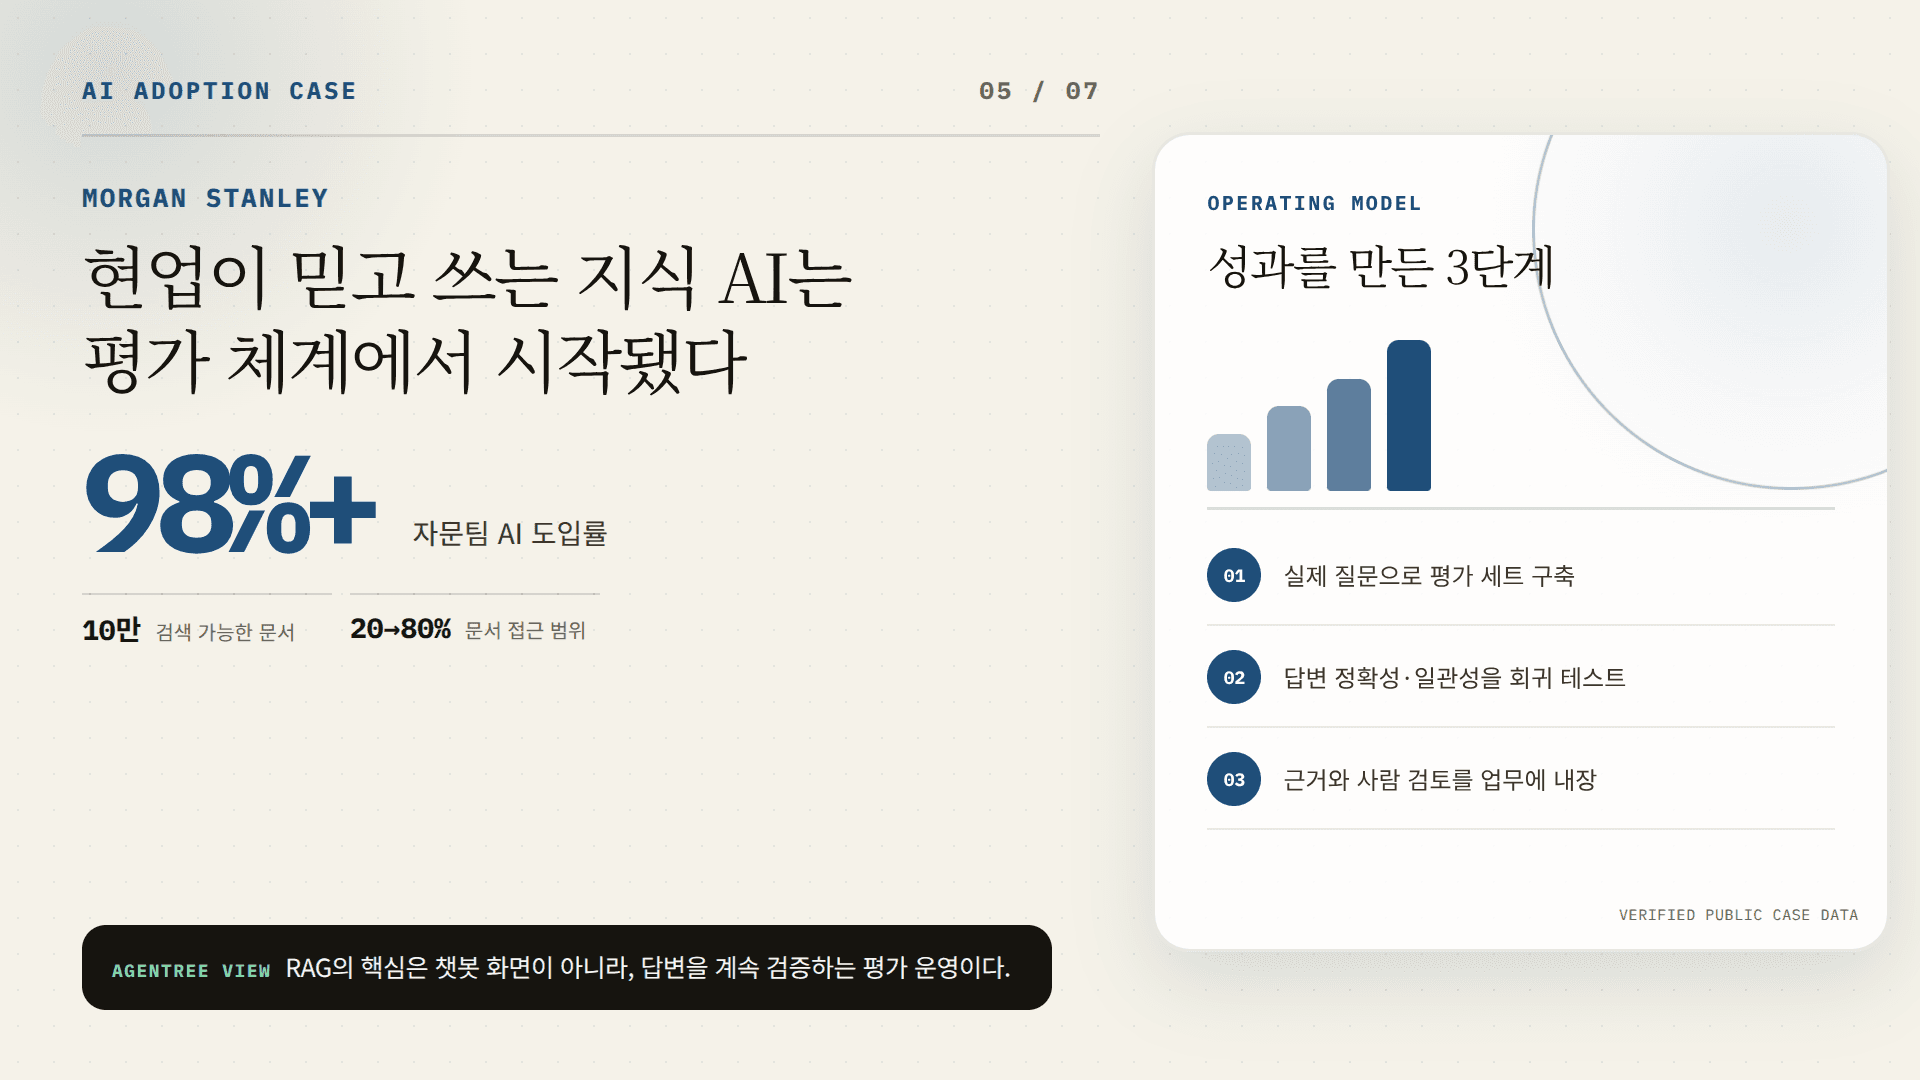The image size is (1920, 1080).
Task: Click the '05 / 07' page indicator
Action: (x=1039, y=91)
